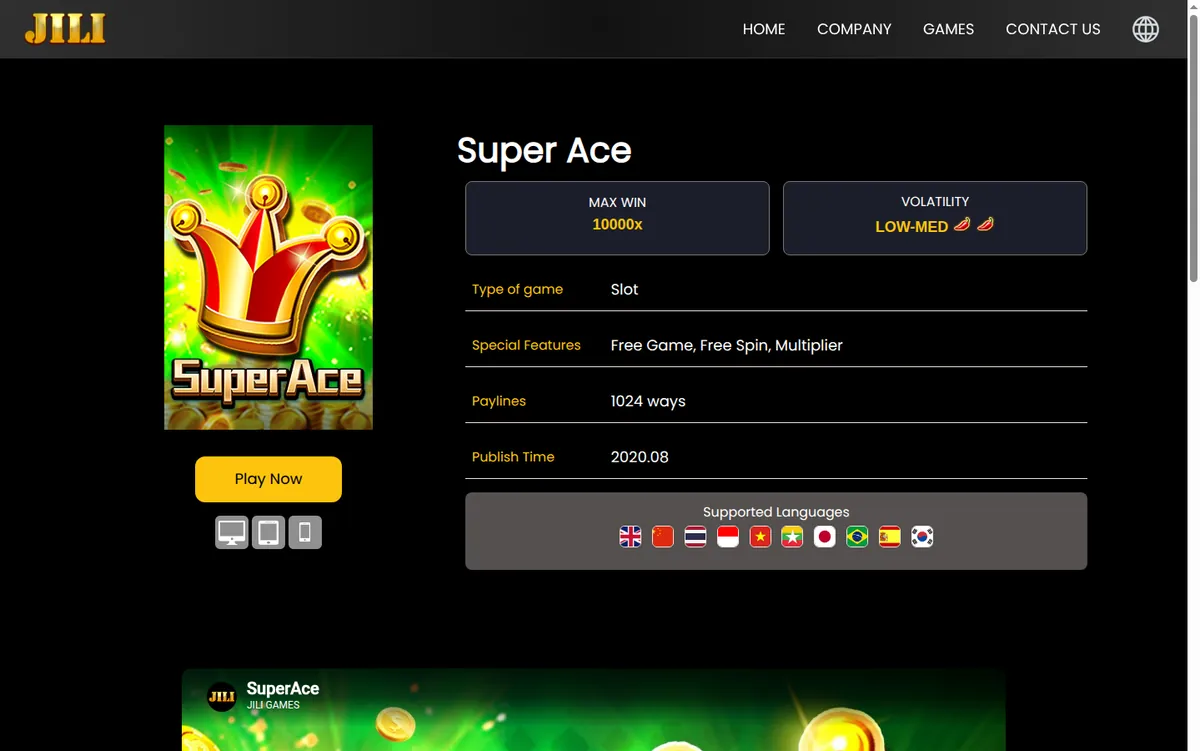The image size is (1200, 751).
Task: Click the "Publish Time" label
Action: pos(513,457)
